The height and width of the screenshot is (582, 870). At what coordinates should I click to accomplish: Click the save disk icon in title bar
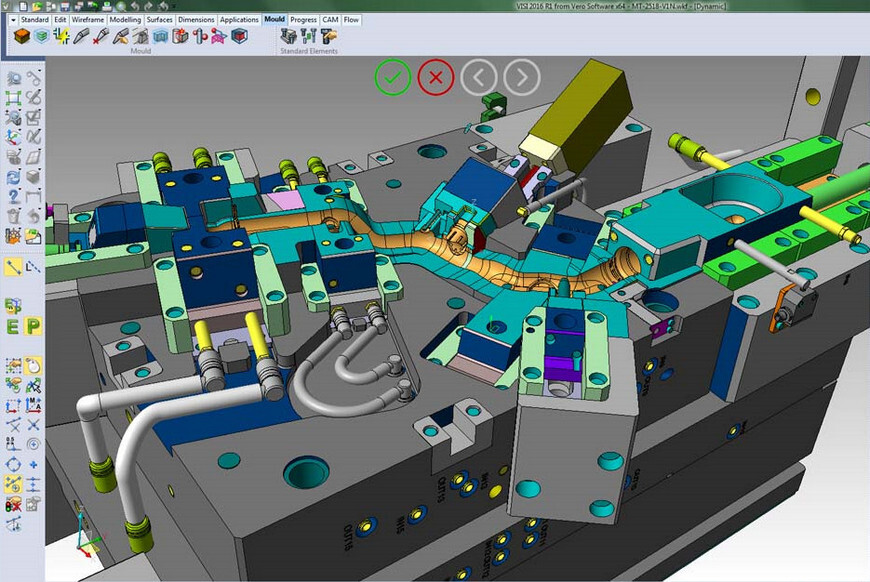pos(65,7)
